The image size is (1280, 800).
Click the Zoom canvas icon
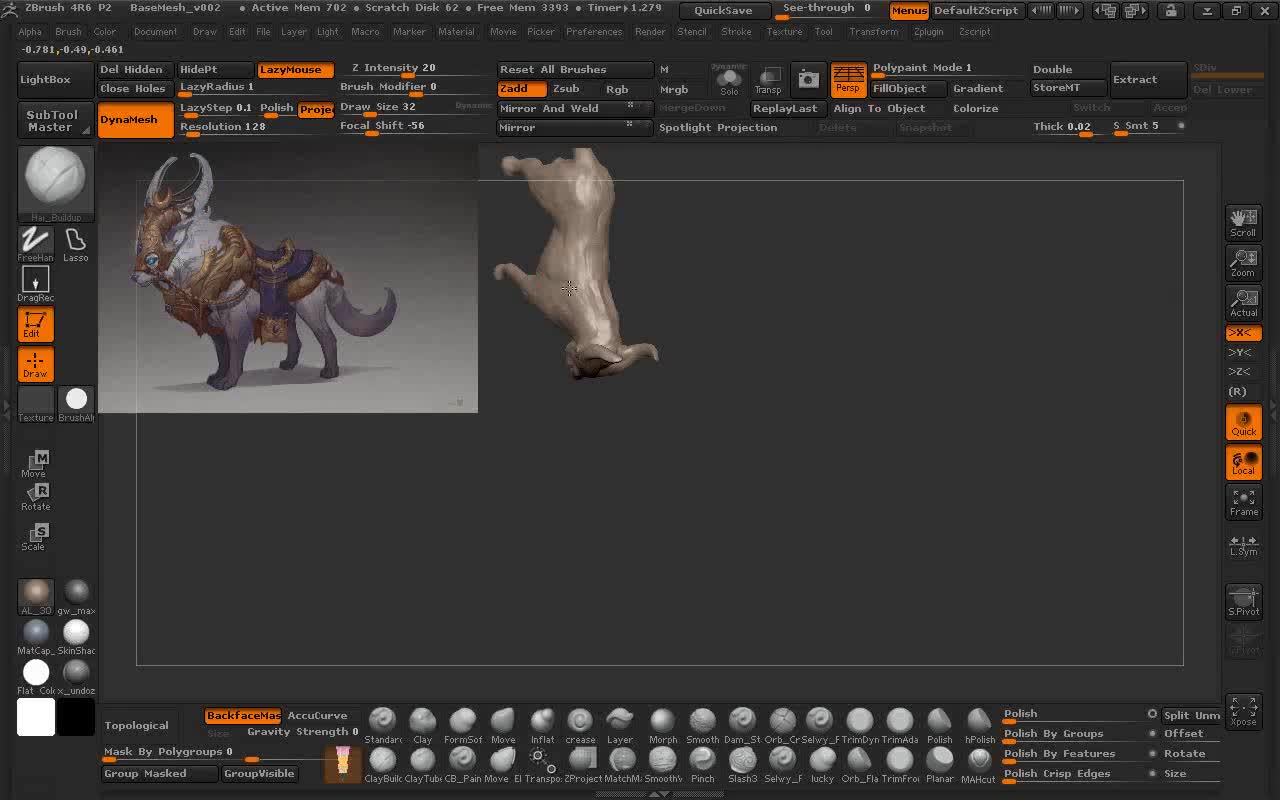pyautogui.click(x=1243, y=262)
